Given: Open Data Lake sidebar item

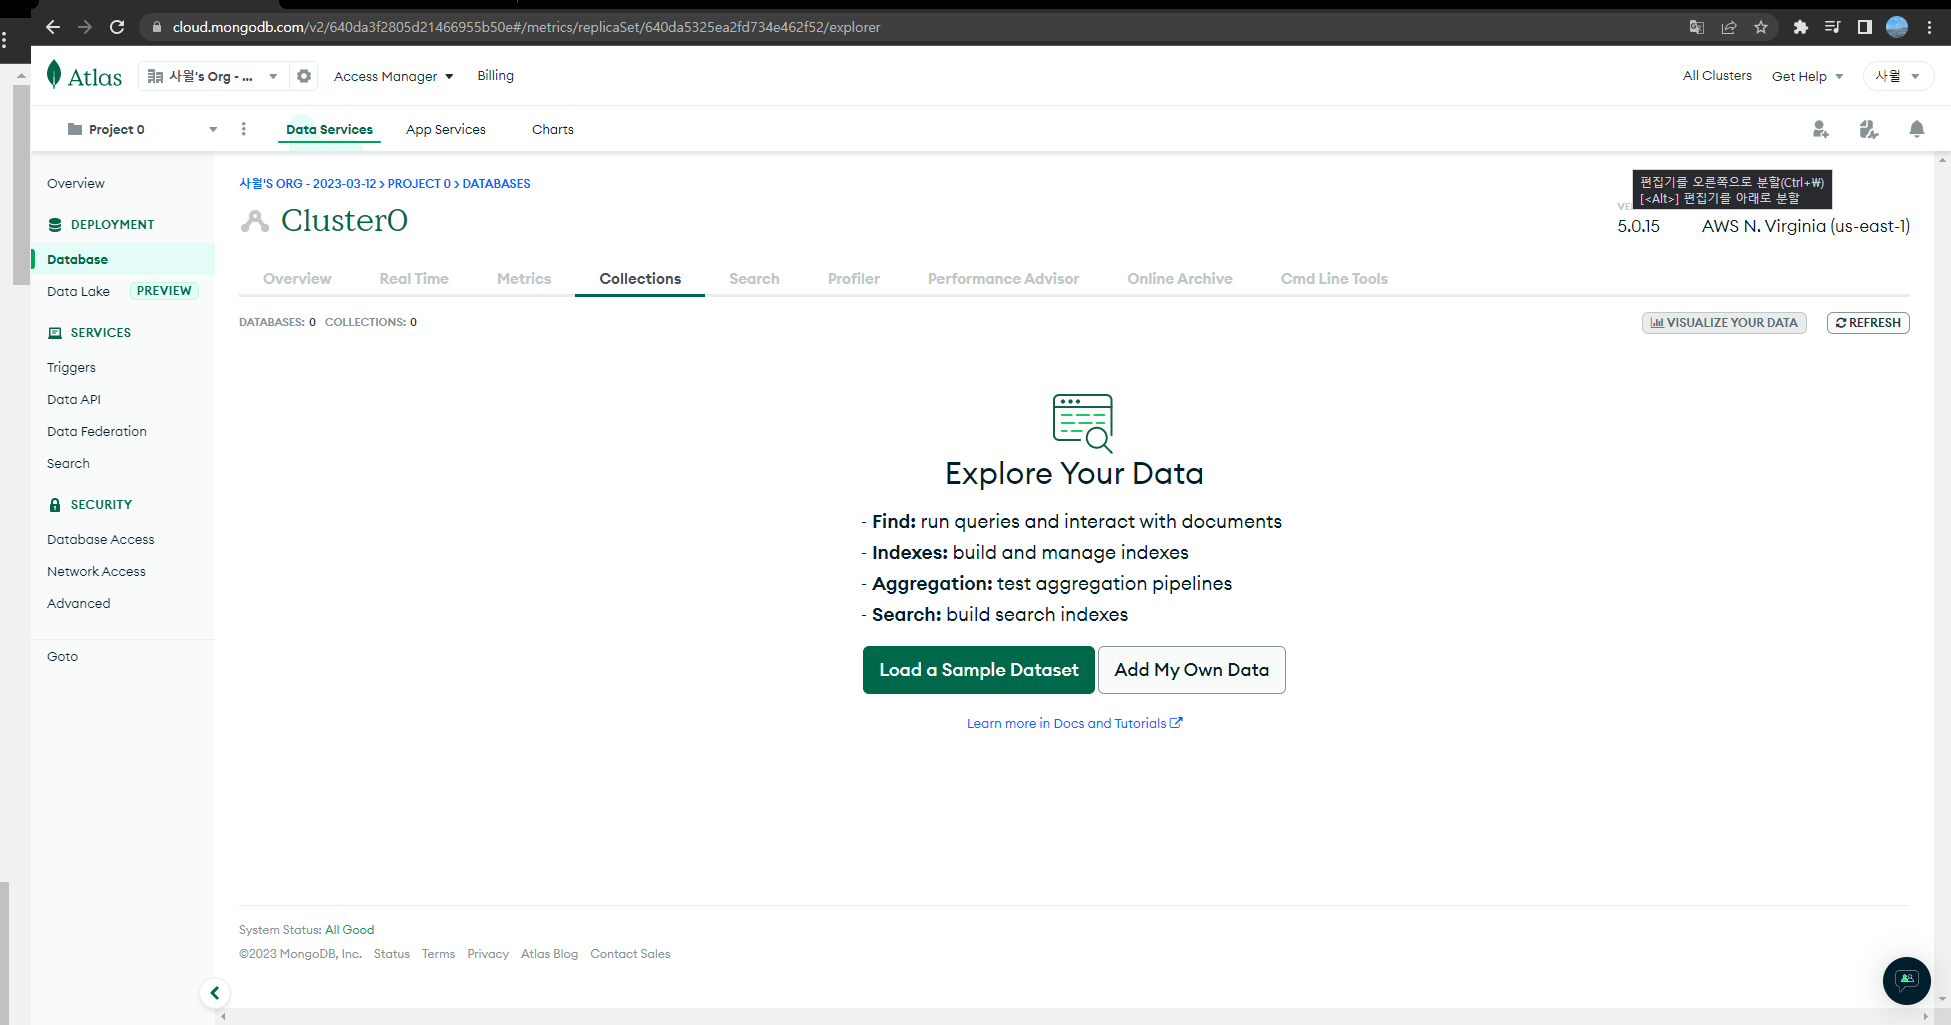Looking at the screenshot, I should click(x=78, y=291).
